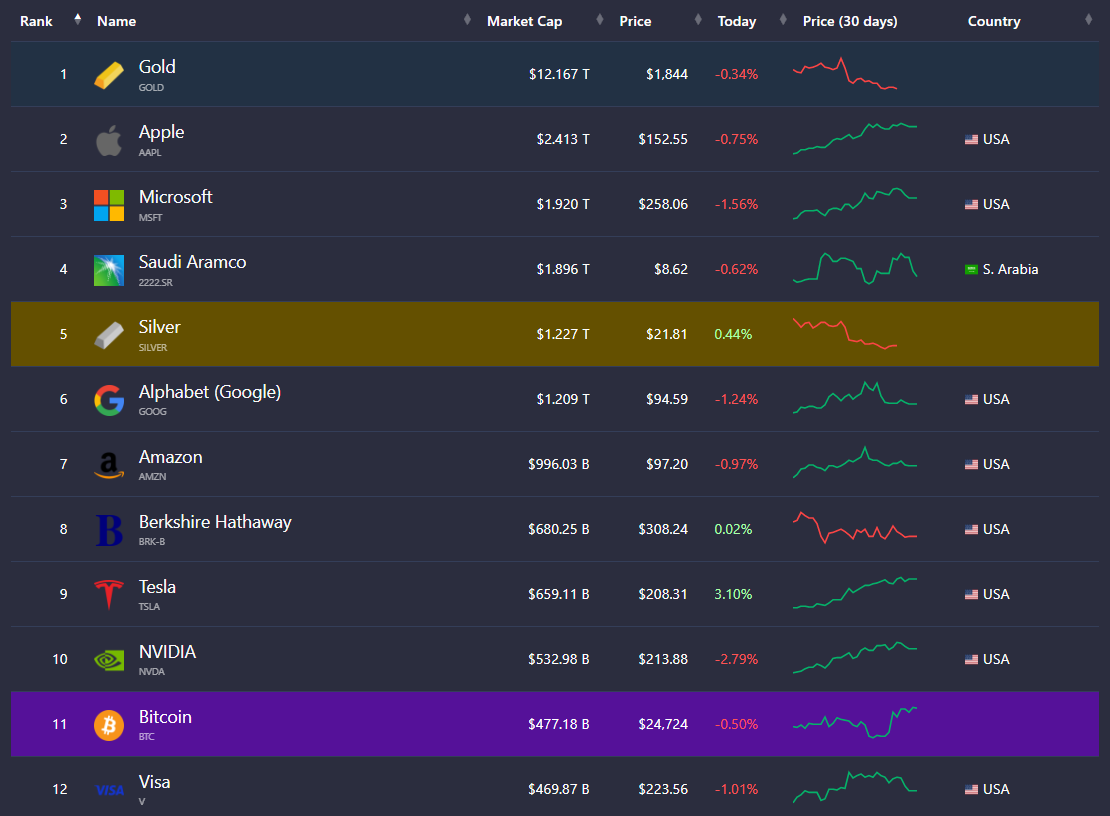Open the Visa company link
Screen dimensions: 1110x816
point(154,782)
